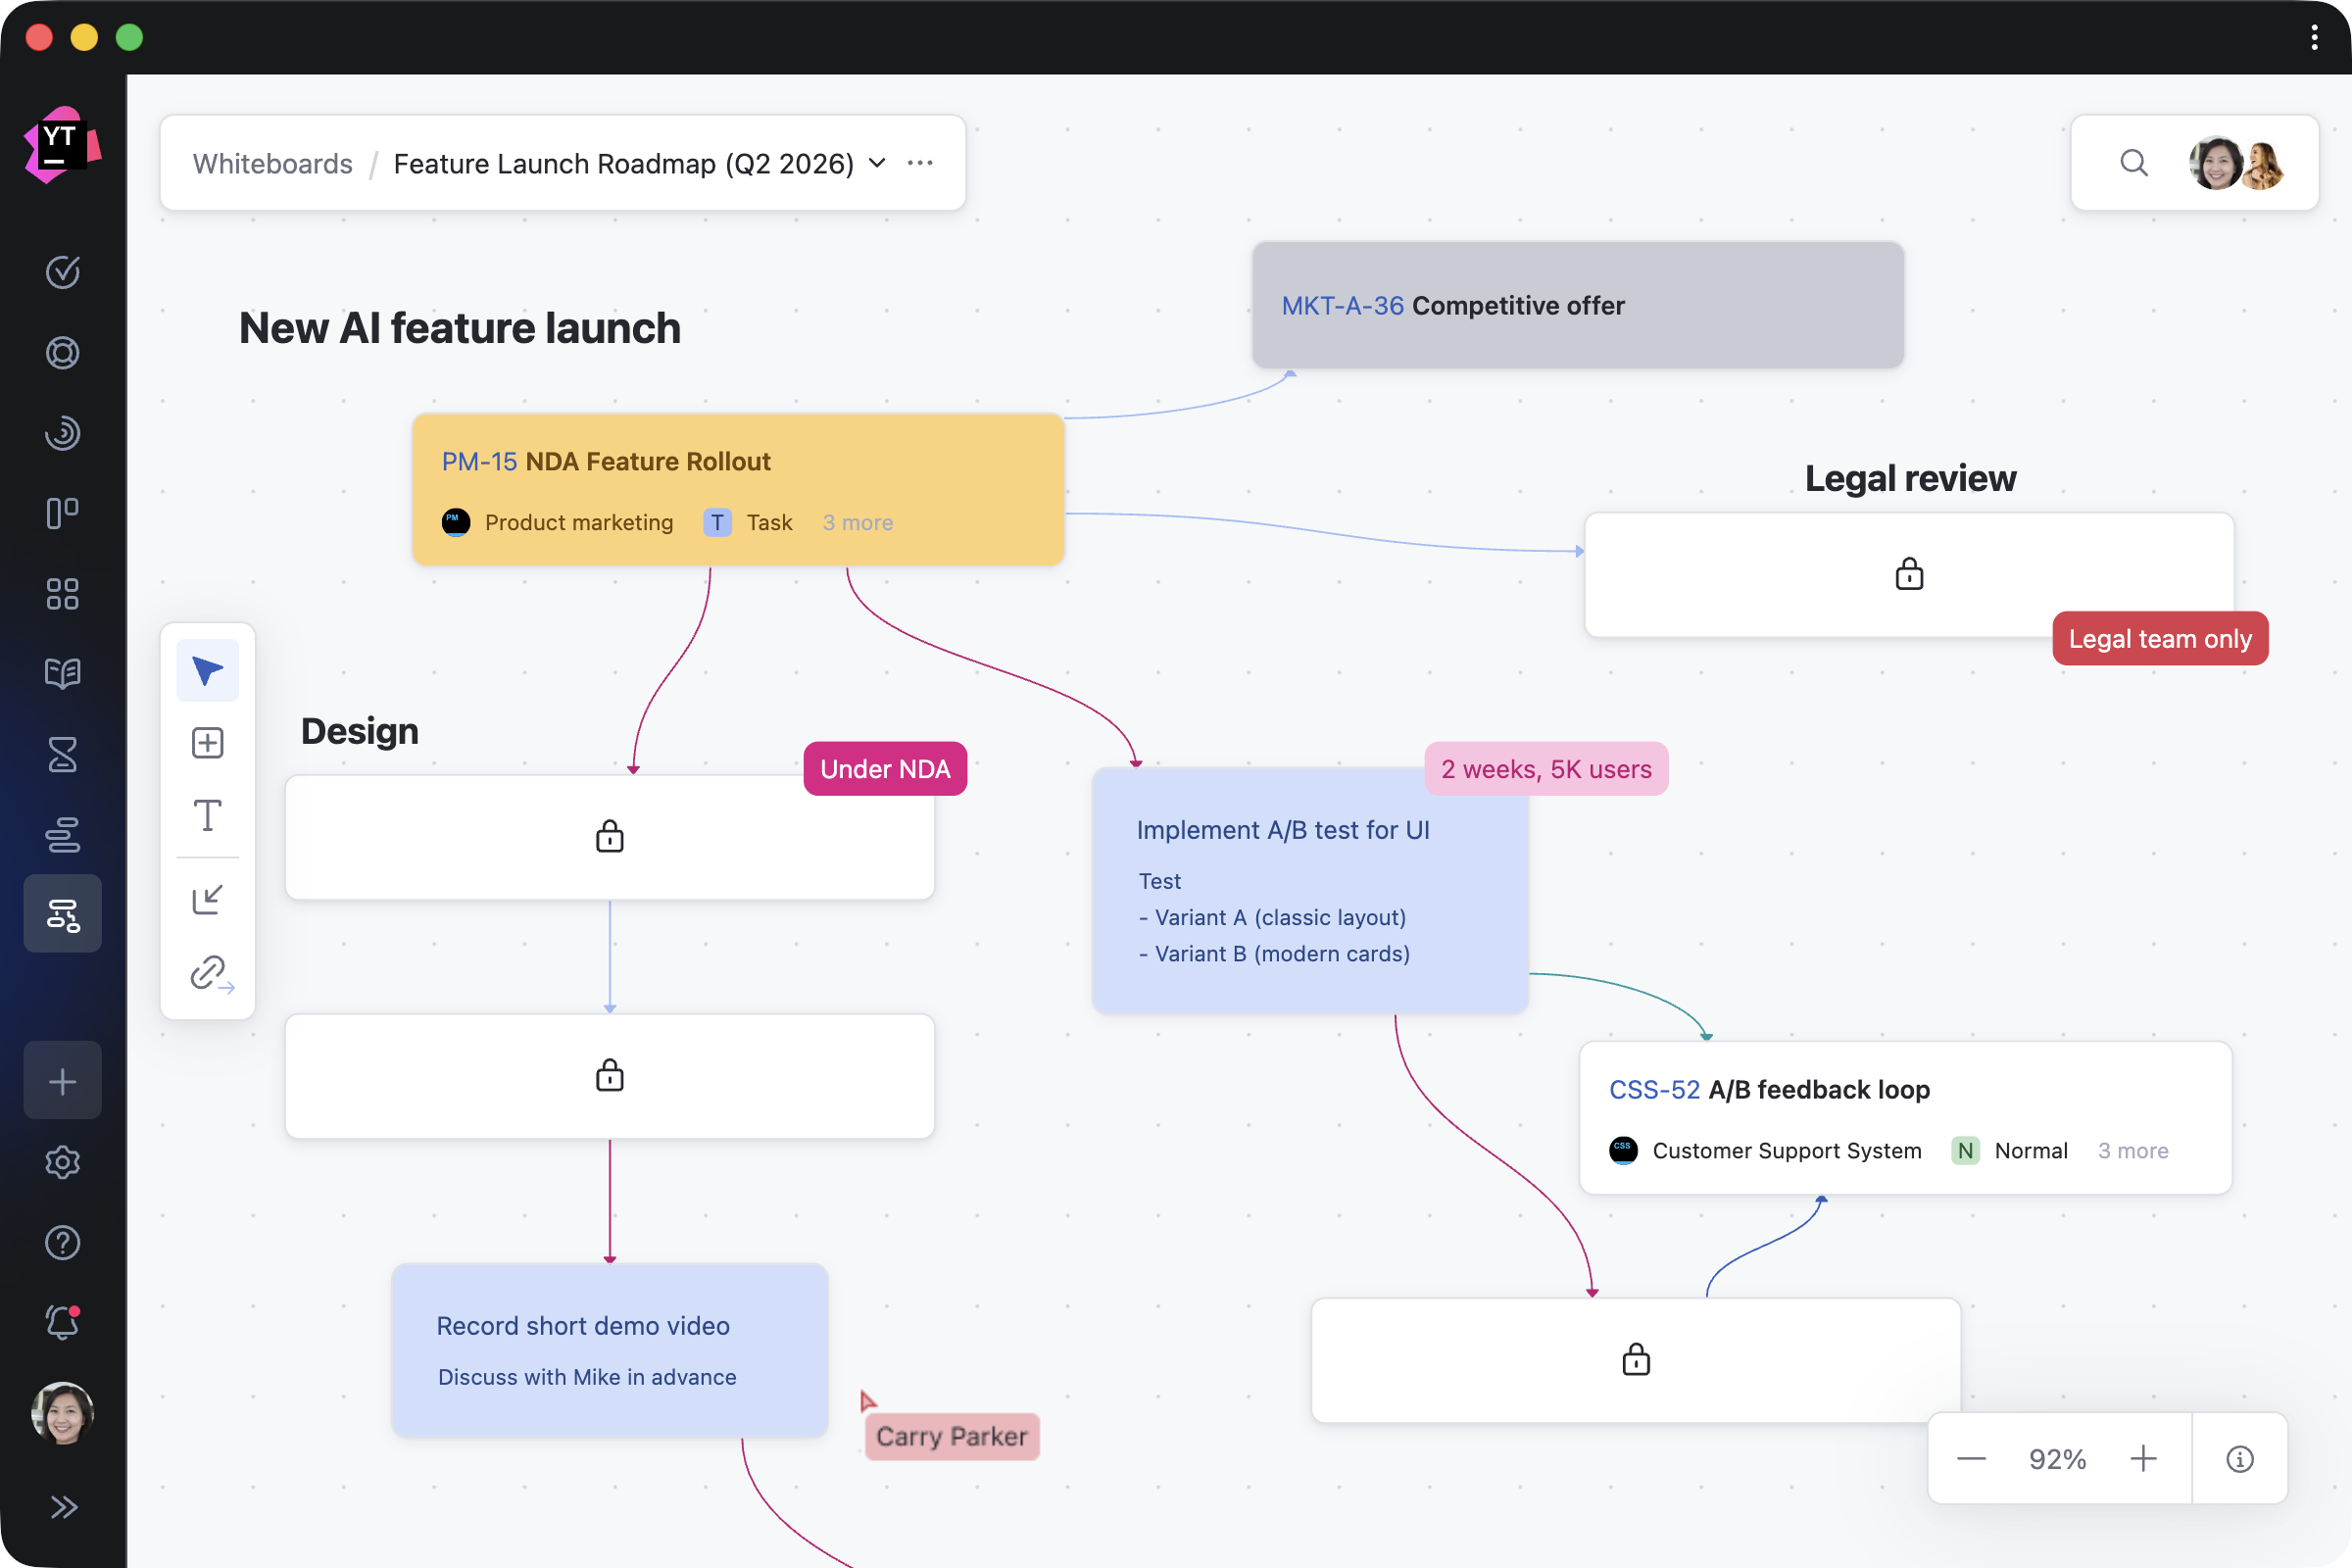Select the arrow pointer tool
The image size is (2352, 1568).
point(207,670)
